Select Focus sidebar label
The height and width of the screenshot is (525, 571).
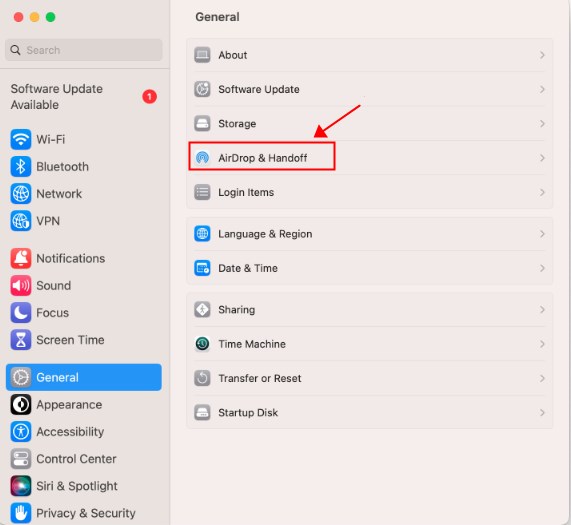52,313
